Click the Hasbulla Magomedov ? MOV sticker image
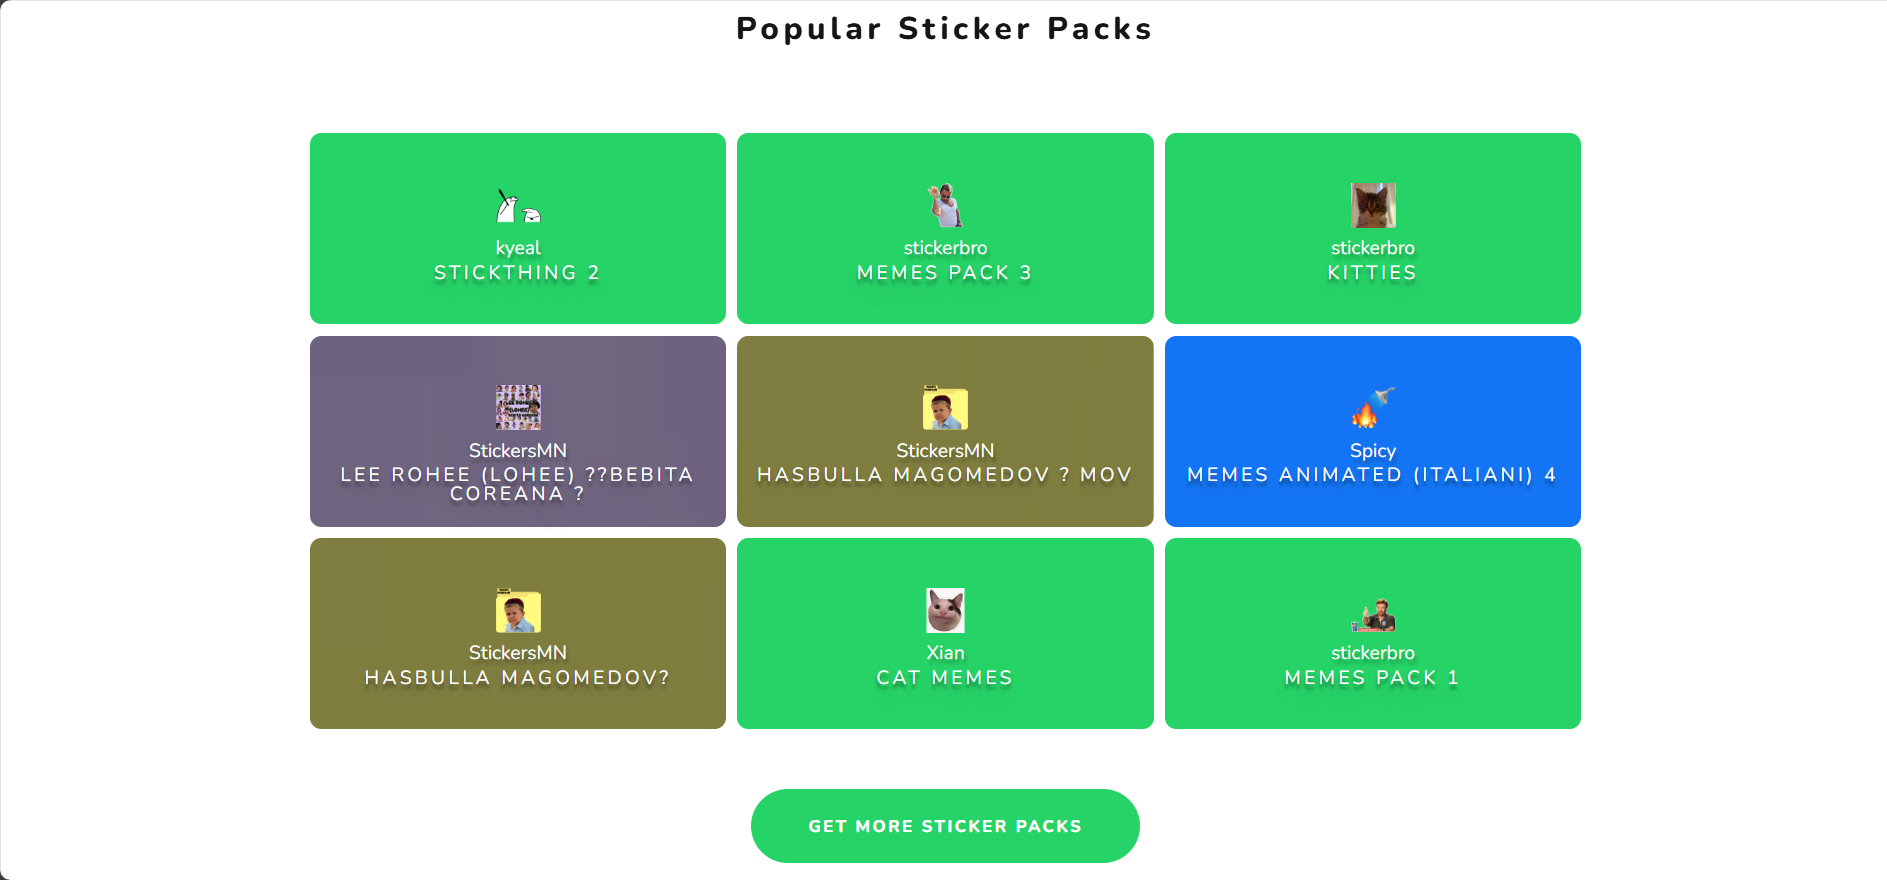The height and width of the screenshot is (880, 1887). (945, 408)
